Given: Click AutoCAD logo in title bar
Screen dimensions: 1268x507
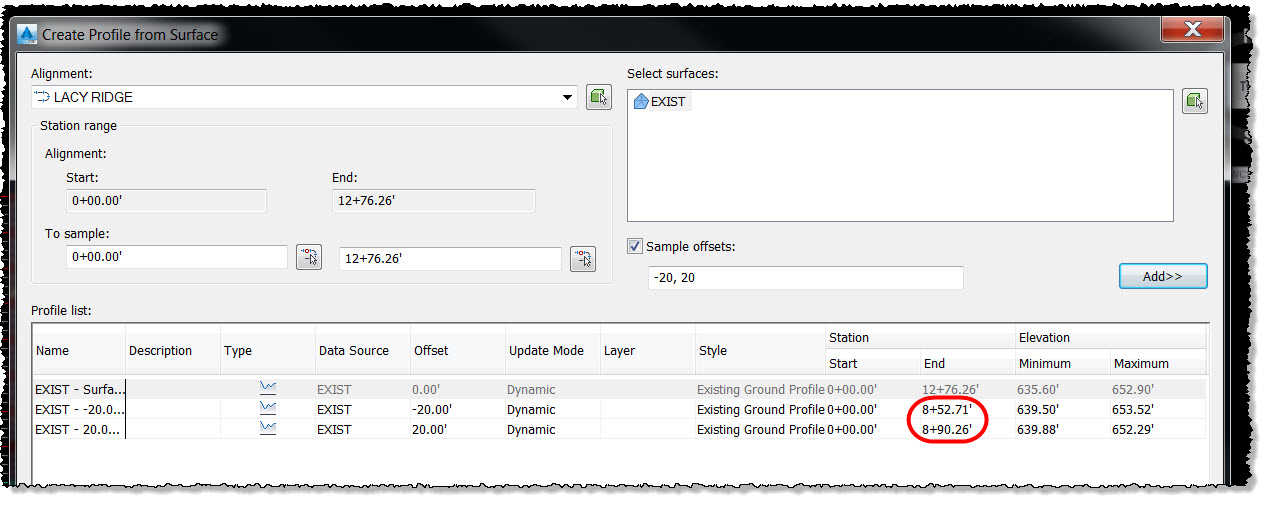Looking at the screenshot, I should click(x=28, y=34).
